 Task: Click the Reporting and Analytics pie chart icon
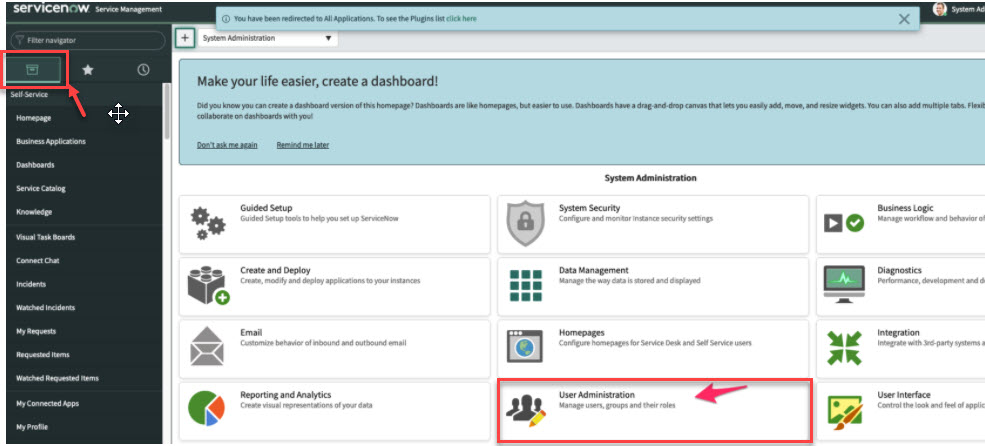pyautogui.click(x=209, y=409)
